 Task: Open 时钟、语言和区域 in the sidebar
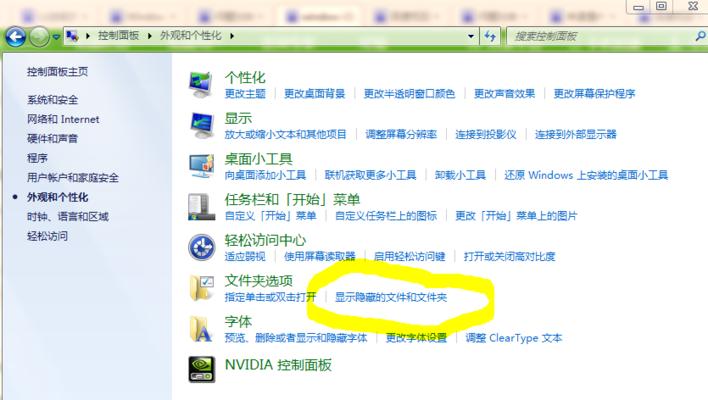tap(68, 216)
